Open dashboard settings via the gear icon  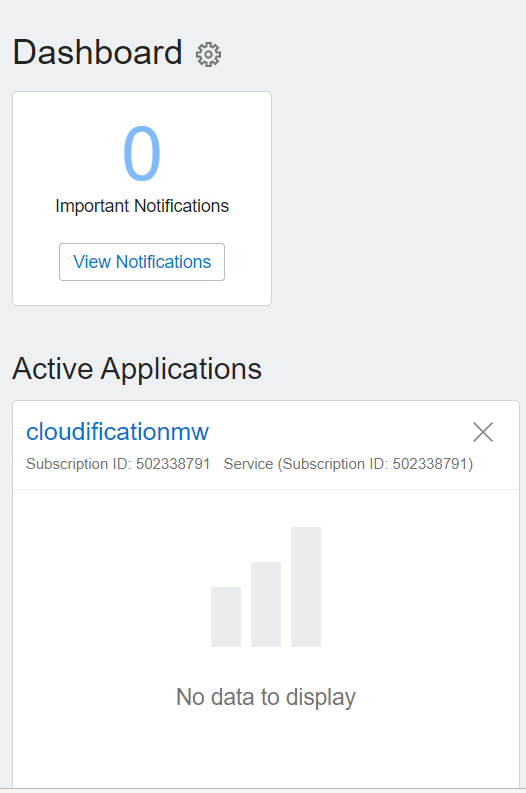pyautogui.click(x=208, y=54)
